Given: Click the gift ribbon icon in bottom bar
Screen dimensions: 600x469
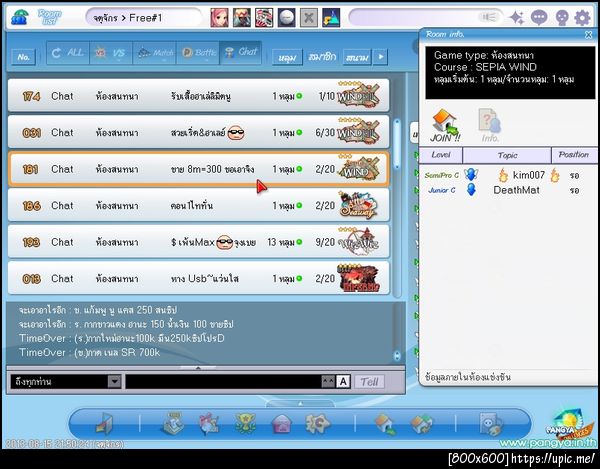Looking at the screenshot, I should click(209, 423).
